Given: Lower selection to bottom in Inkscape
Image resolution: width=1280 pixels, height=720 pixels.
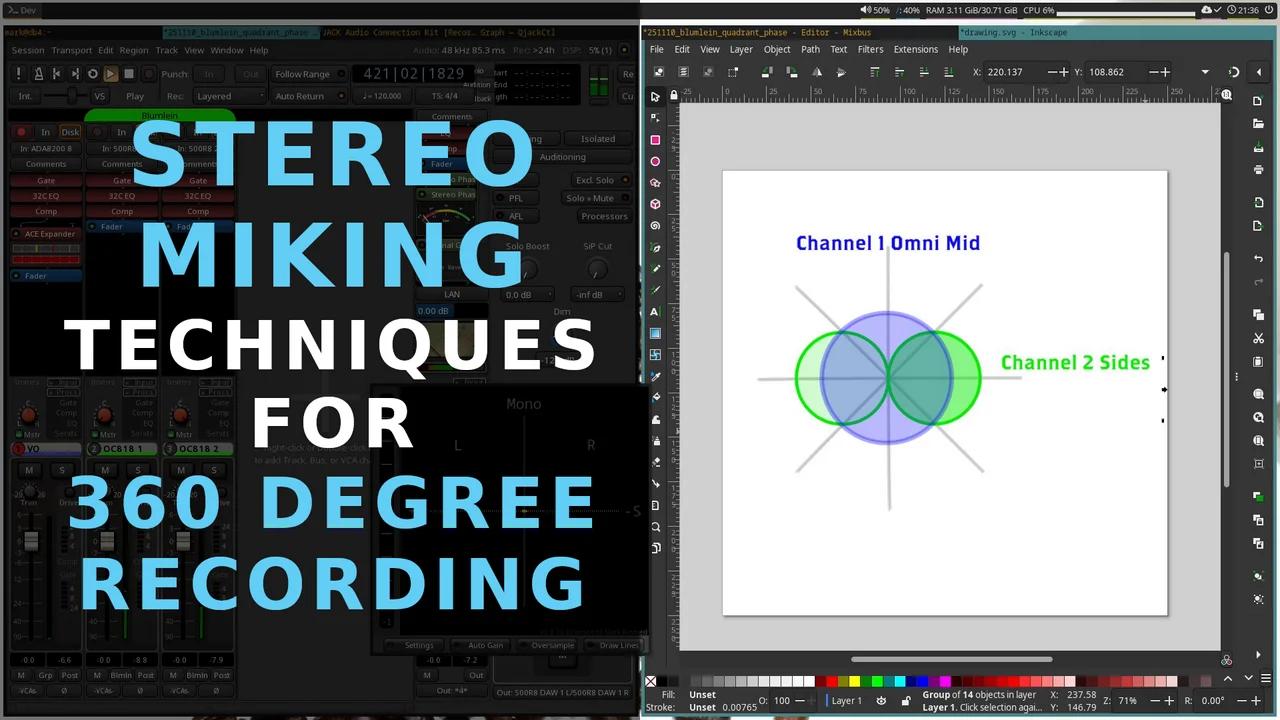Looking at the screenshot, I should 947,72.
